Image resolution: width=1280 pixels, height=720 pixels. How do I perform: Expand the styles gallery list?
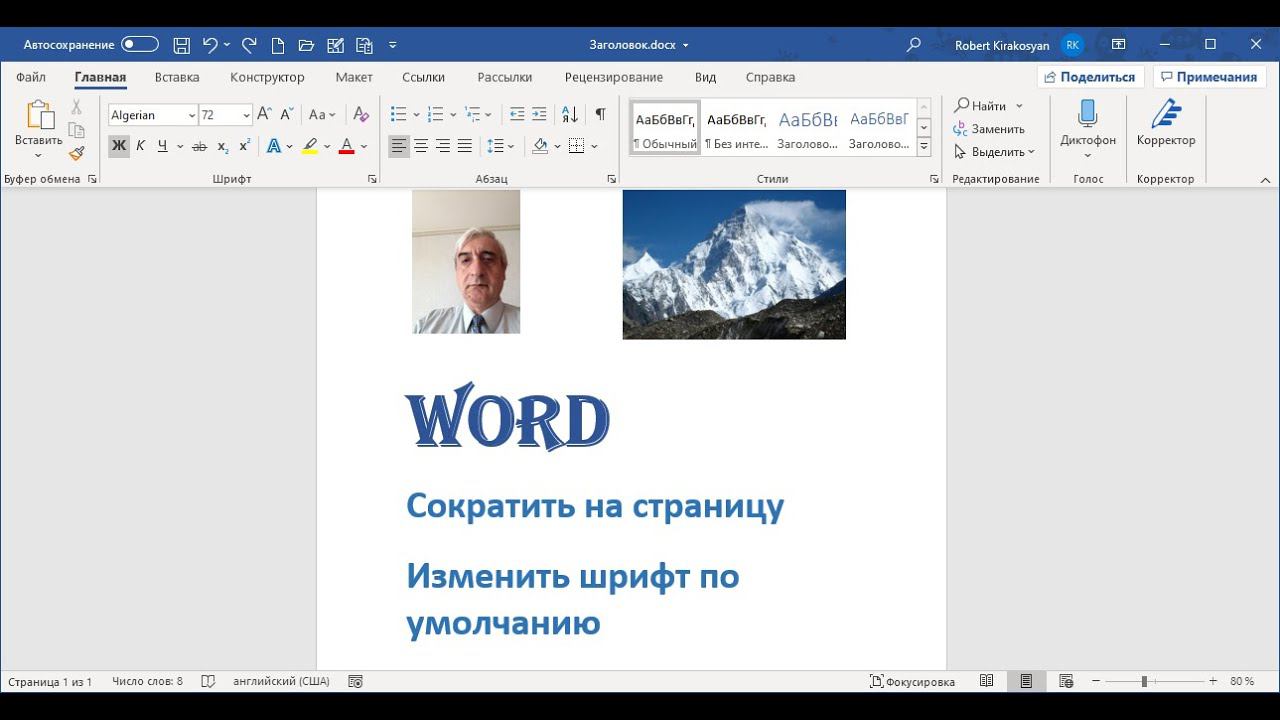click(924, 147)
